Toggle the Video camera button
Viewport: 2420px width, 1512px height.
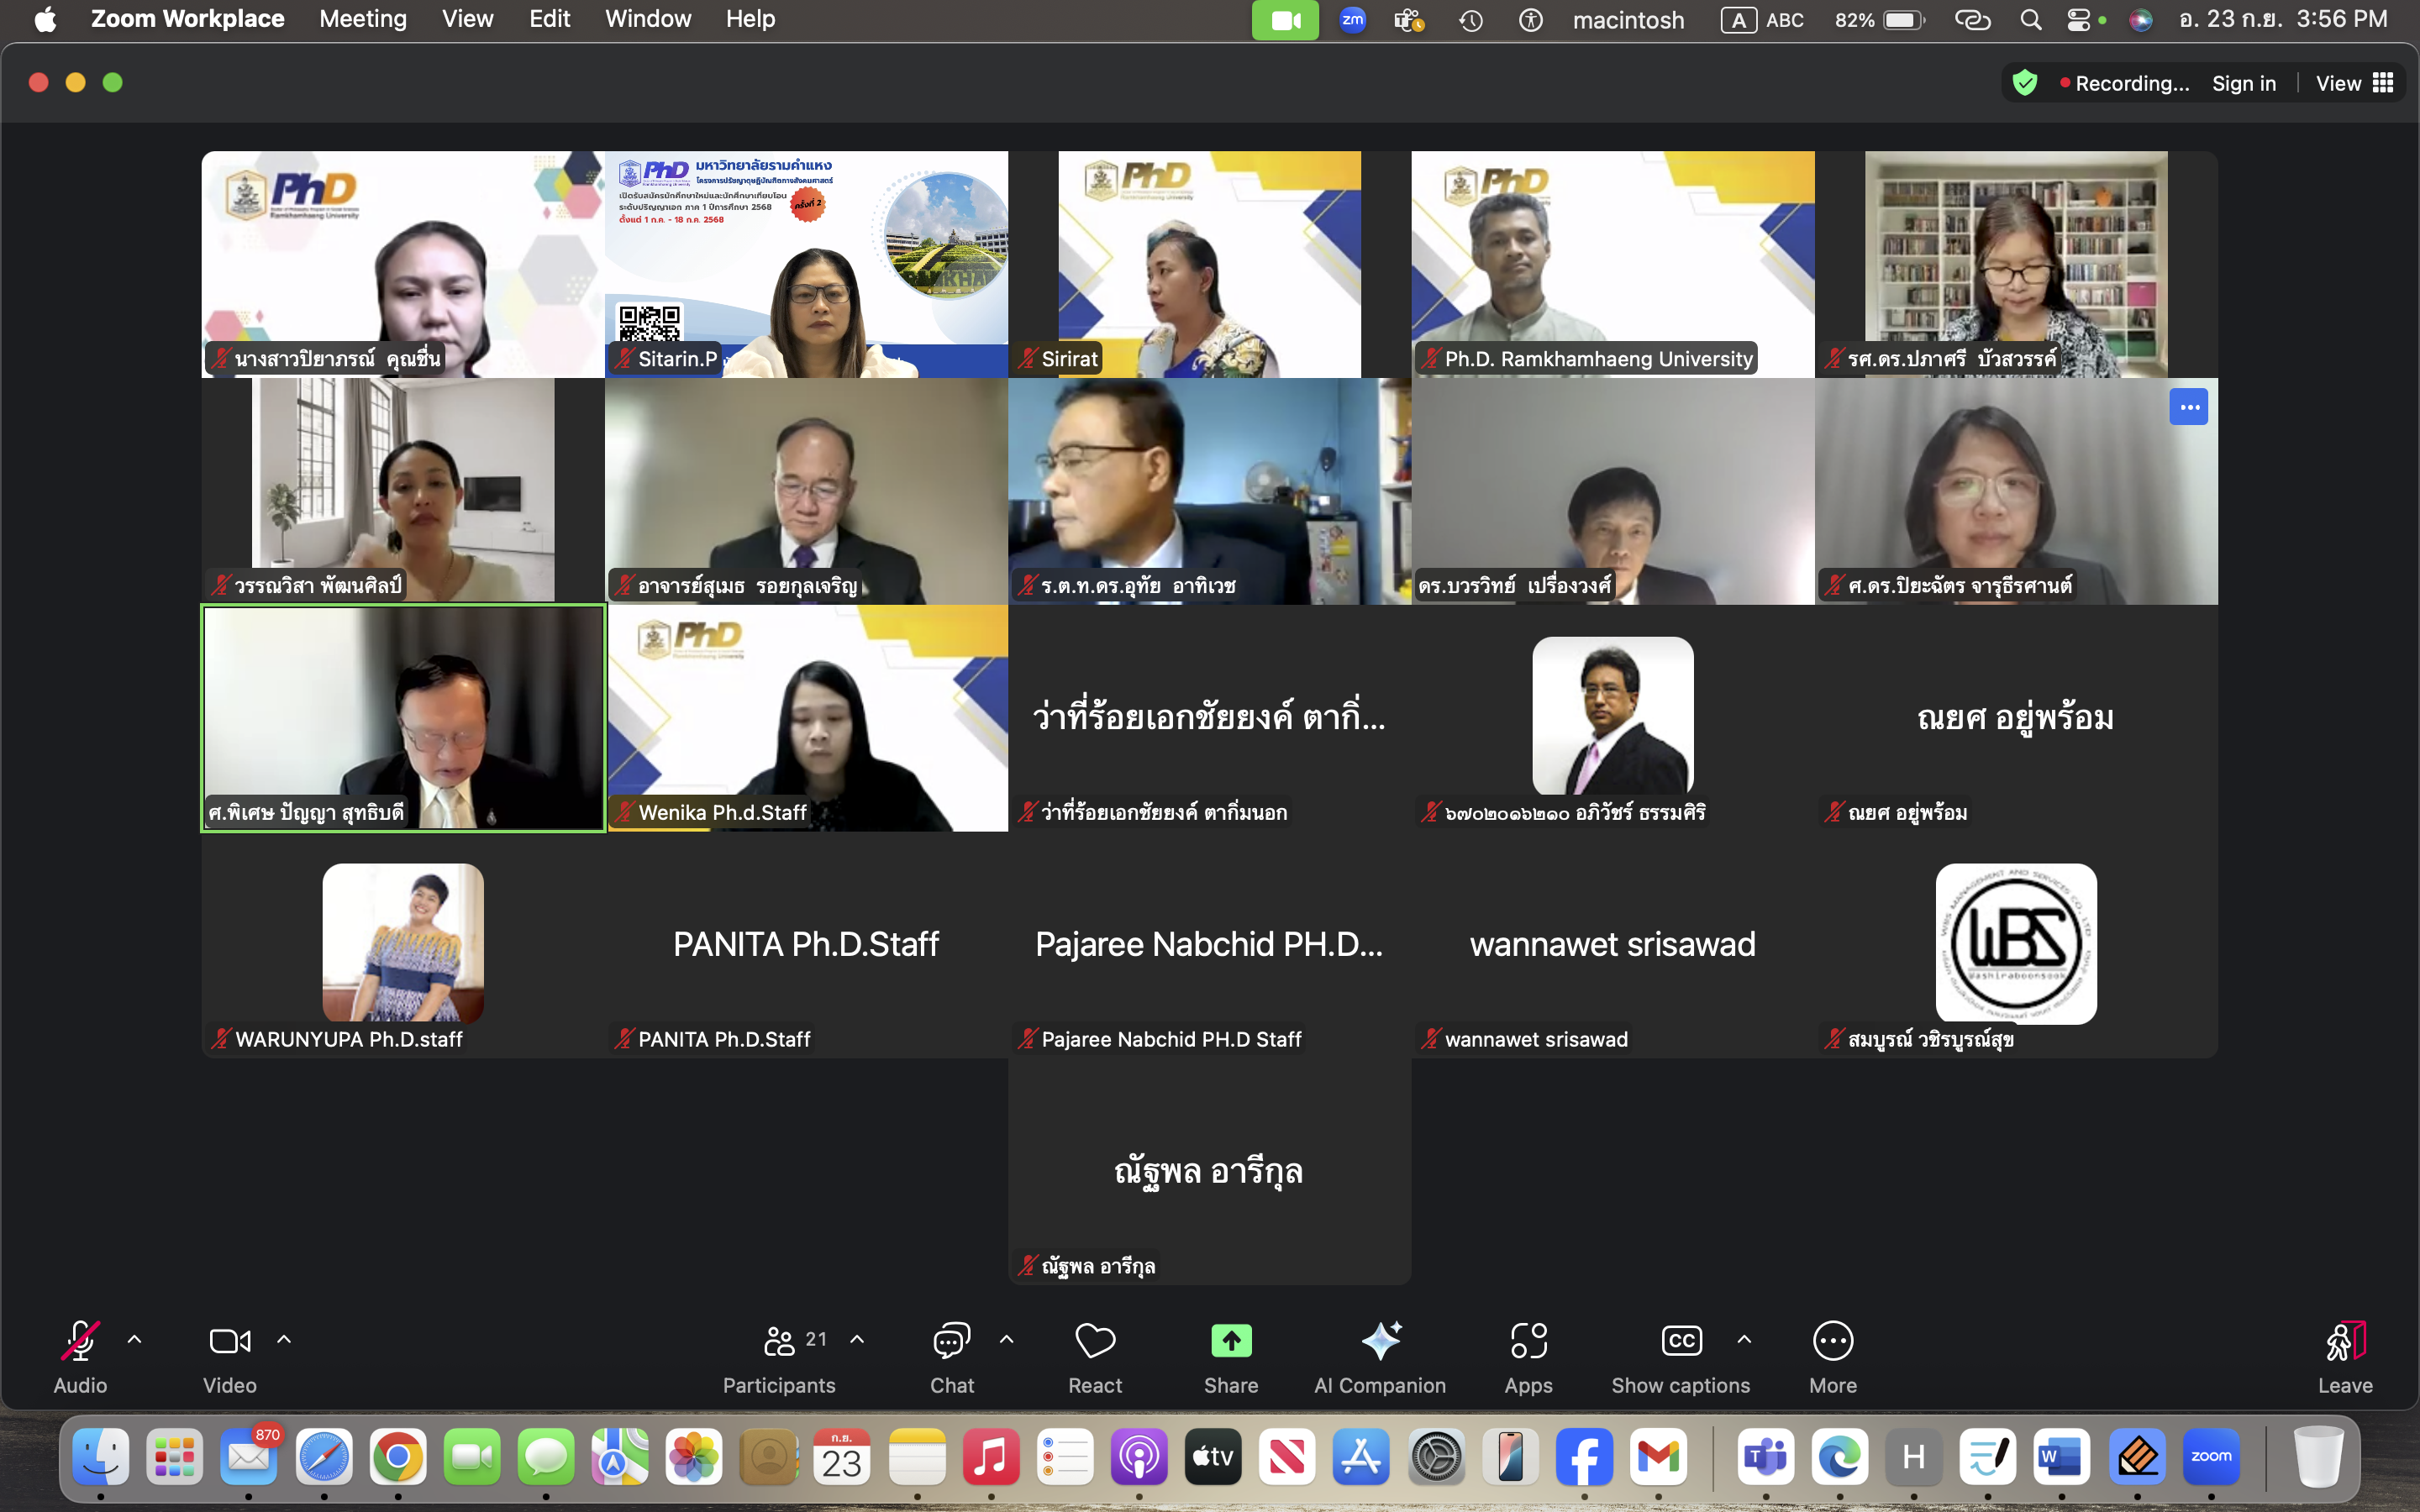[229, 1341]
